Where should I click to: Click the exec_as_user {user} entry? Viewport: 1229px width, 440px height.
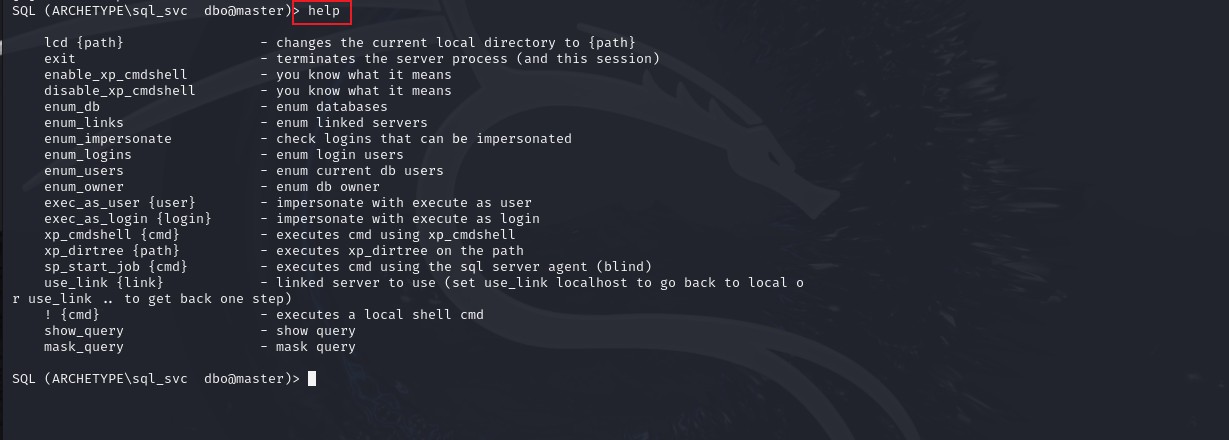[x=112, y=203]
